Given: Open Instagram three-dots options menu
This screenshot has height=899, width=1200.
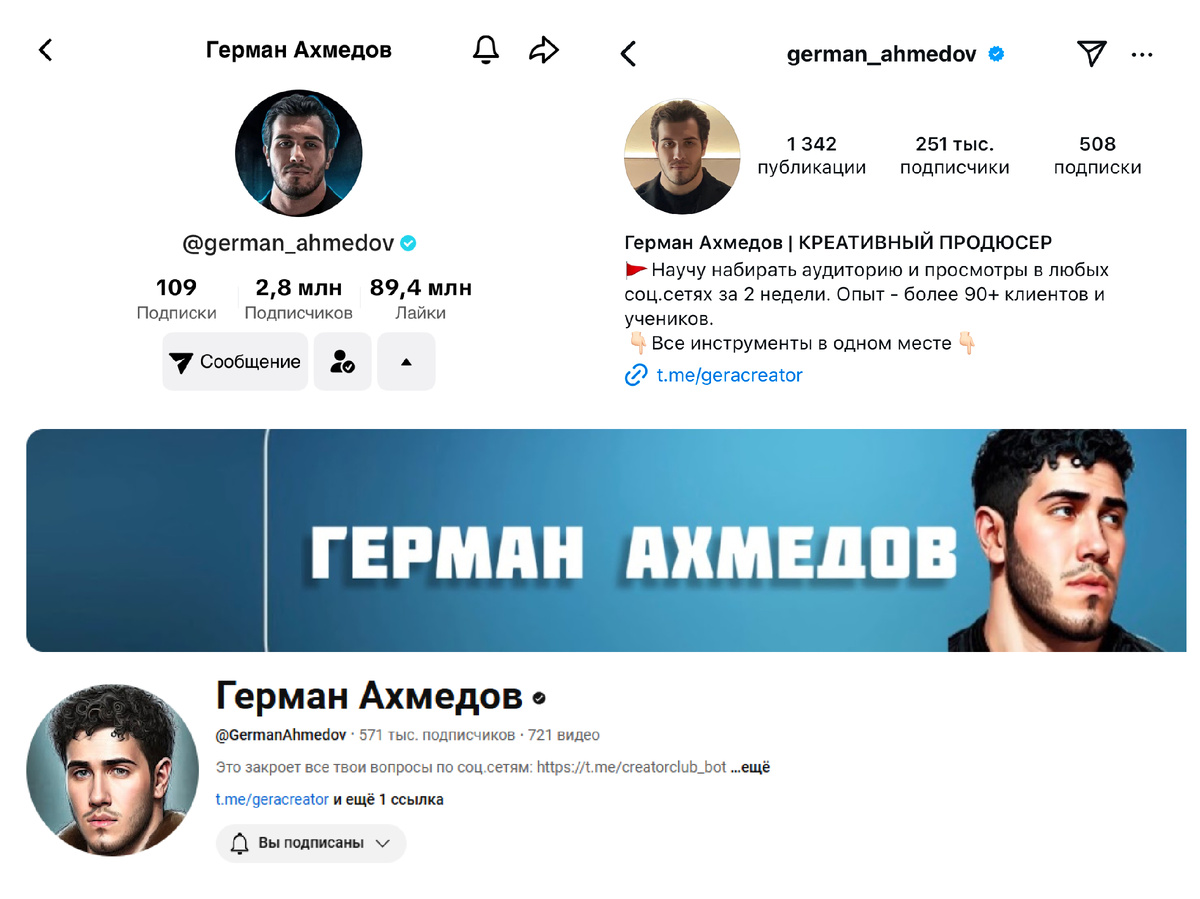Looking at the screenshot, I should point(1142,54).
